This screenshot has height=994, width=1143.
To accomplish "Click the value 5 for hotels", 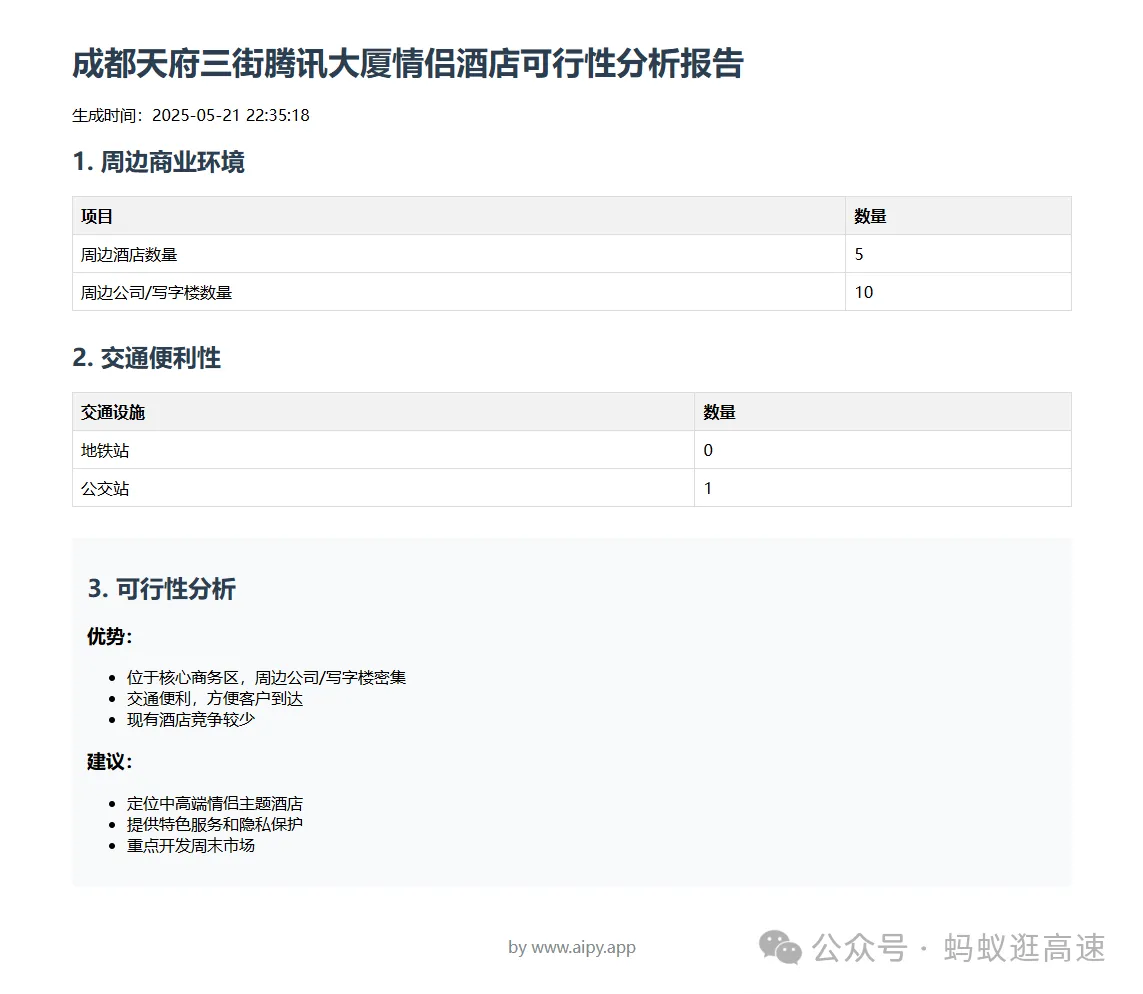I will pos(859,254).
